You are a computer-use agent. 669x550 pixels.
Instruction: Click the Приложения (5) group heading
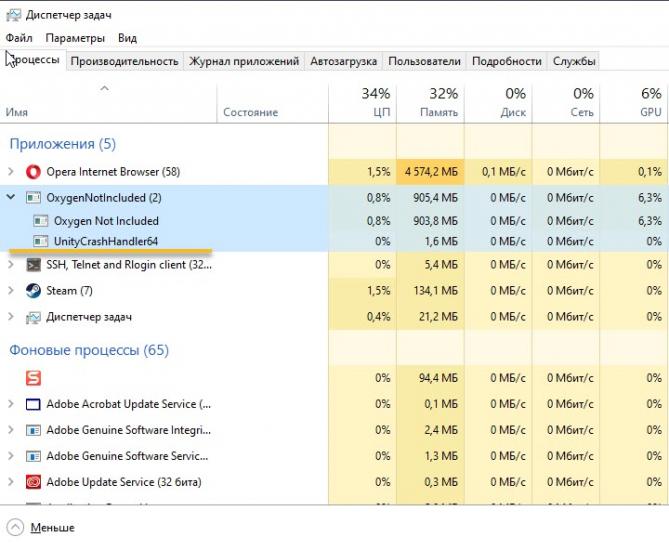63,144
